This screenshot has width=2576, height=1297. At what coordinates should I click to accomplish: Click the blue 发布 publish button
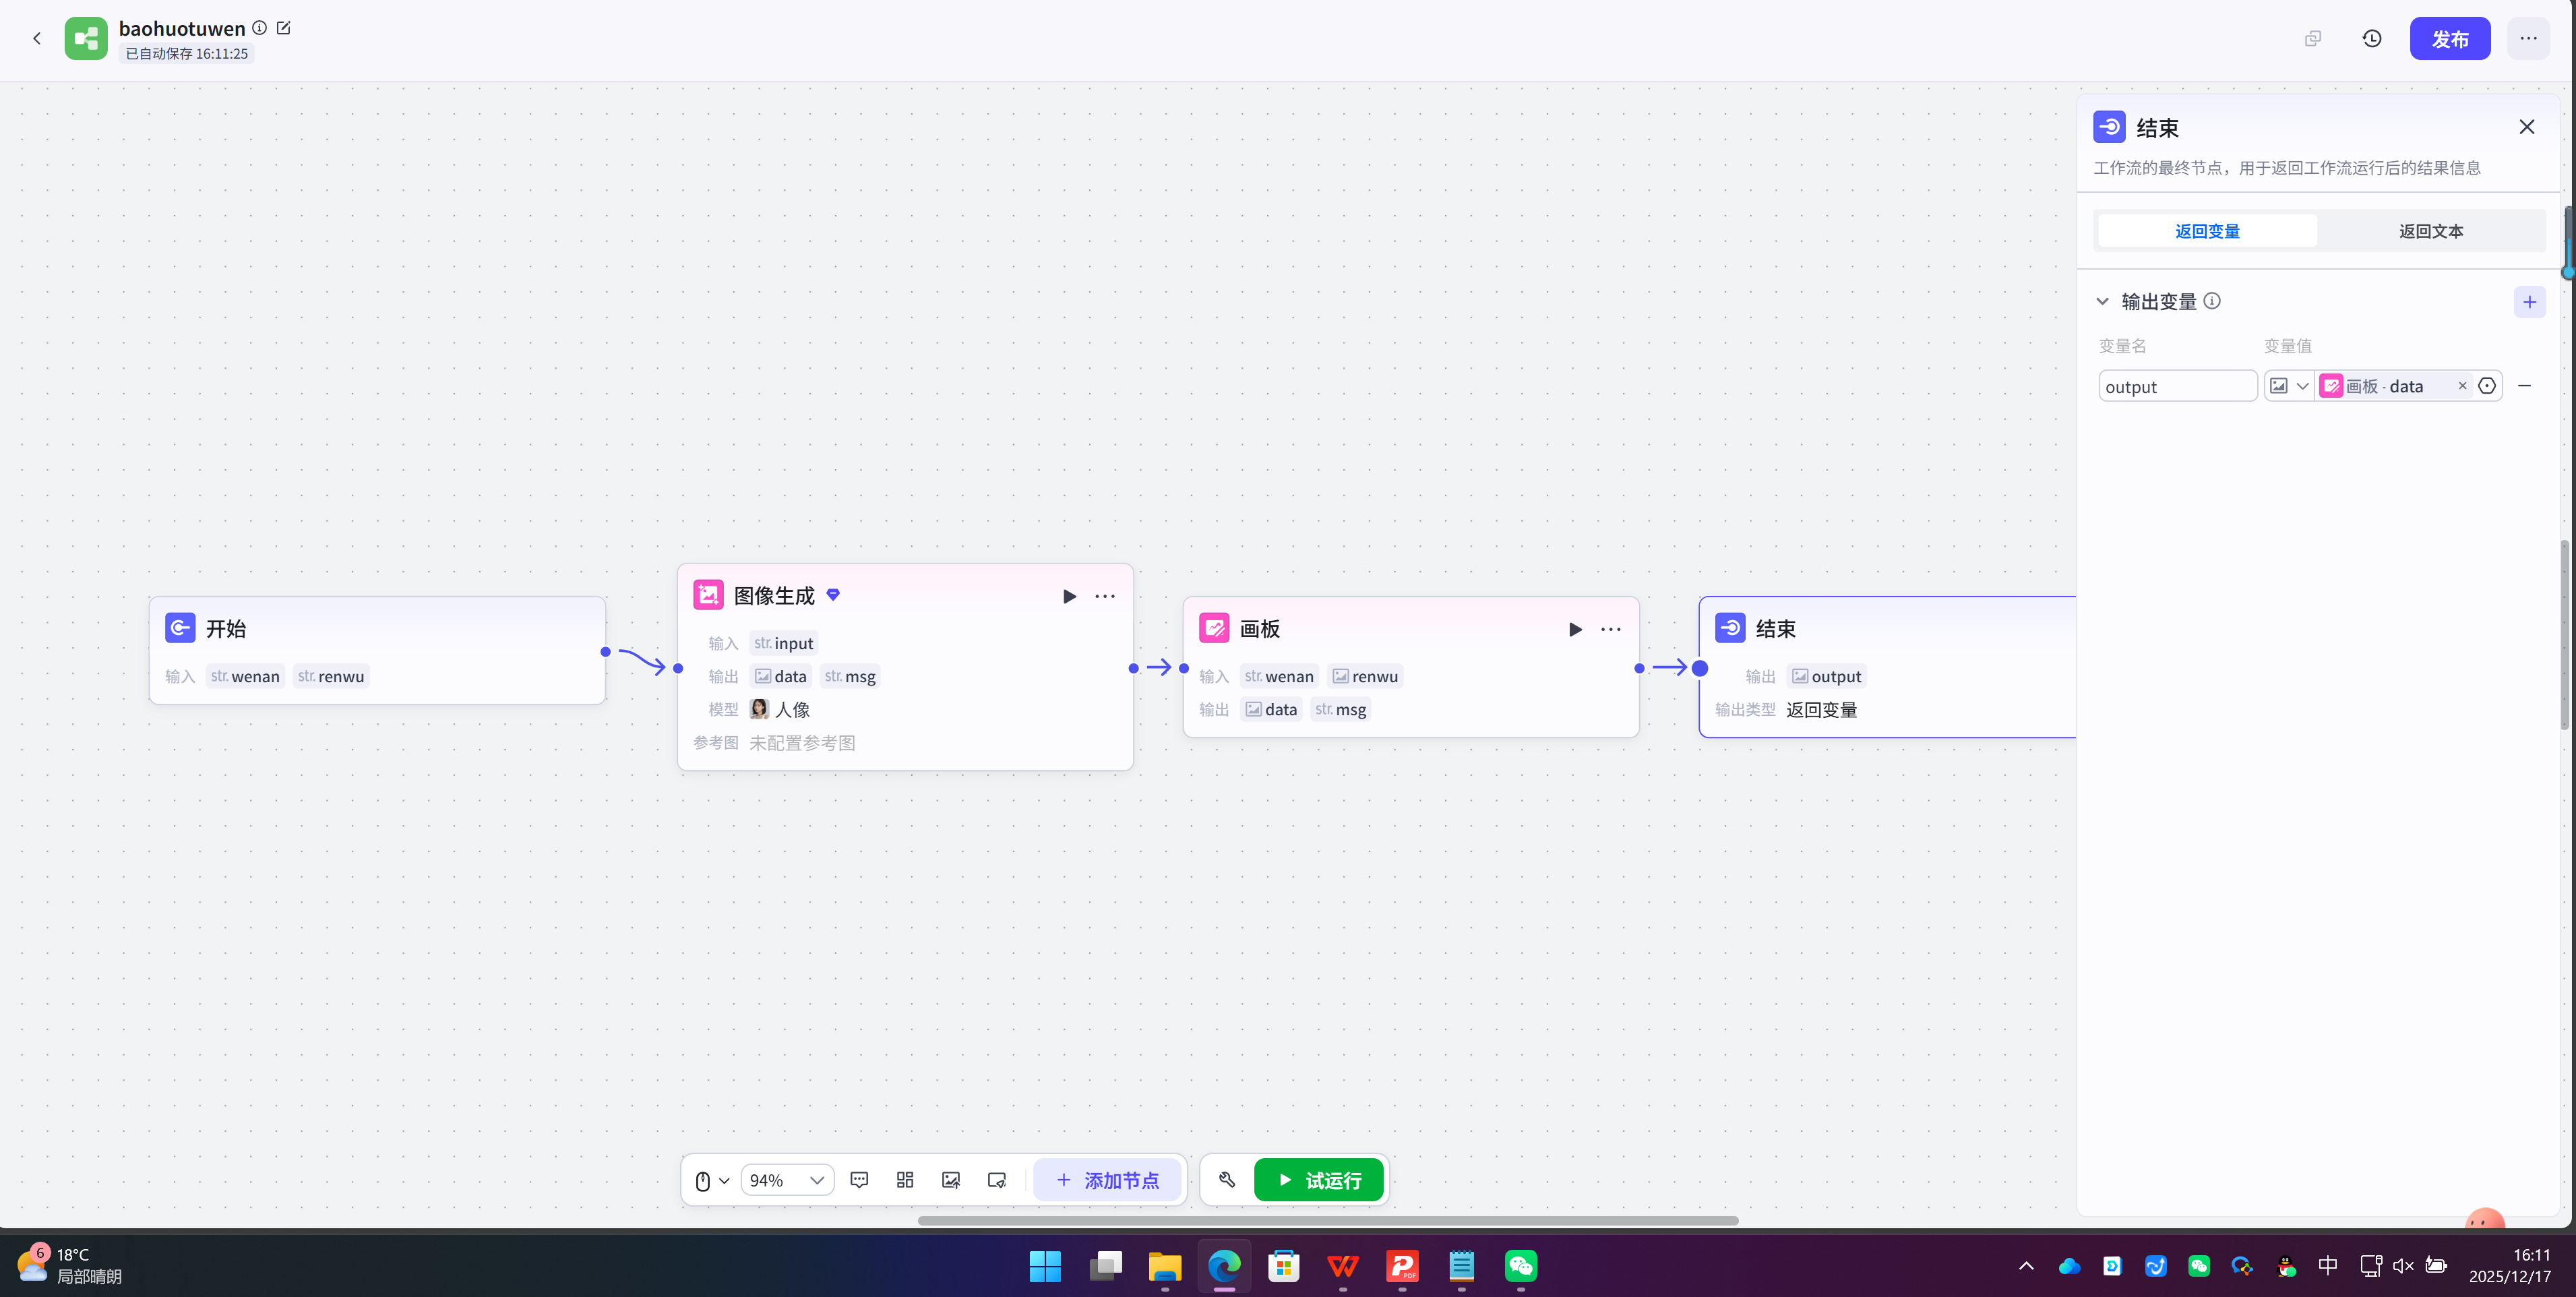point(2449,39)
